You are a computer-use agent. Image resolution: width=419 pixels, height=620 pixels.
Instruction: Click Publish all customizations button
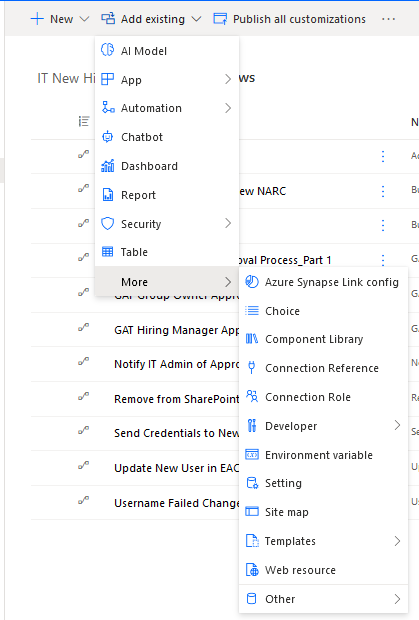point(290,19)
